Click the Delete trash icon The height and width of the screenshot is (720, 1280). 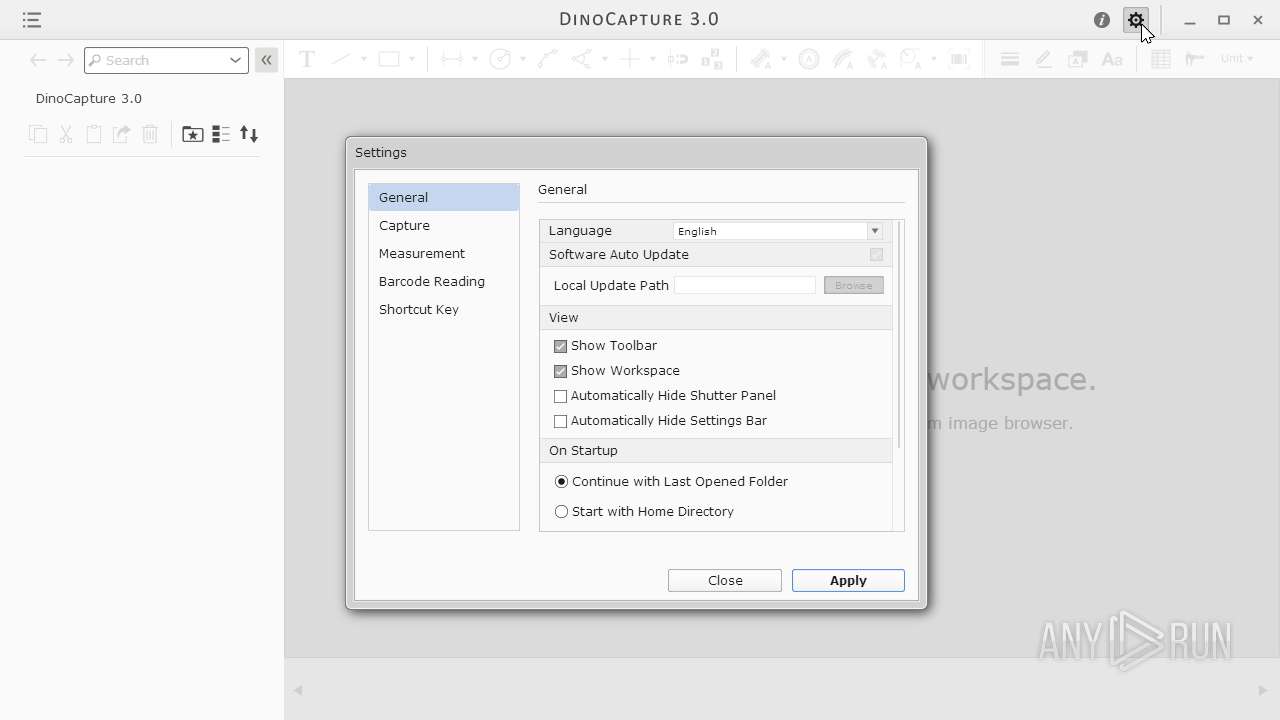(x=150, y=134)
